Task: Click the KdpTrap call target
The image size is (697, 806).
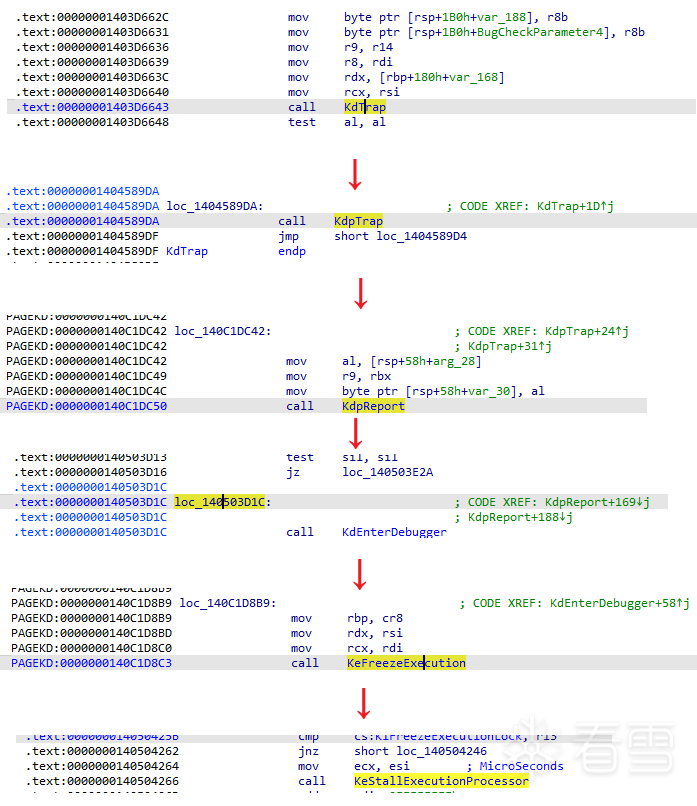Action: click(358, 221)
